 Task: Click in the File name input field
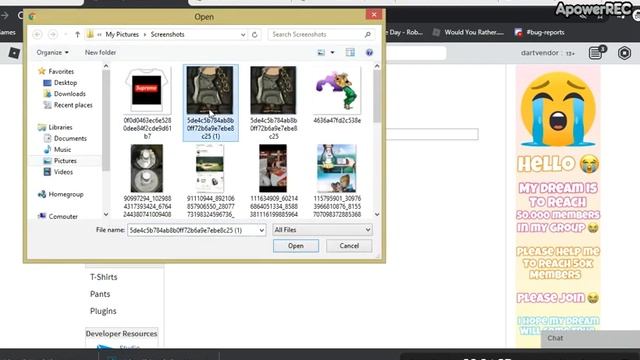(193, 230)
